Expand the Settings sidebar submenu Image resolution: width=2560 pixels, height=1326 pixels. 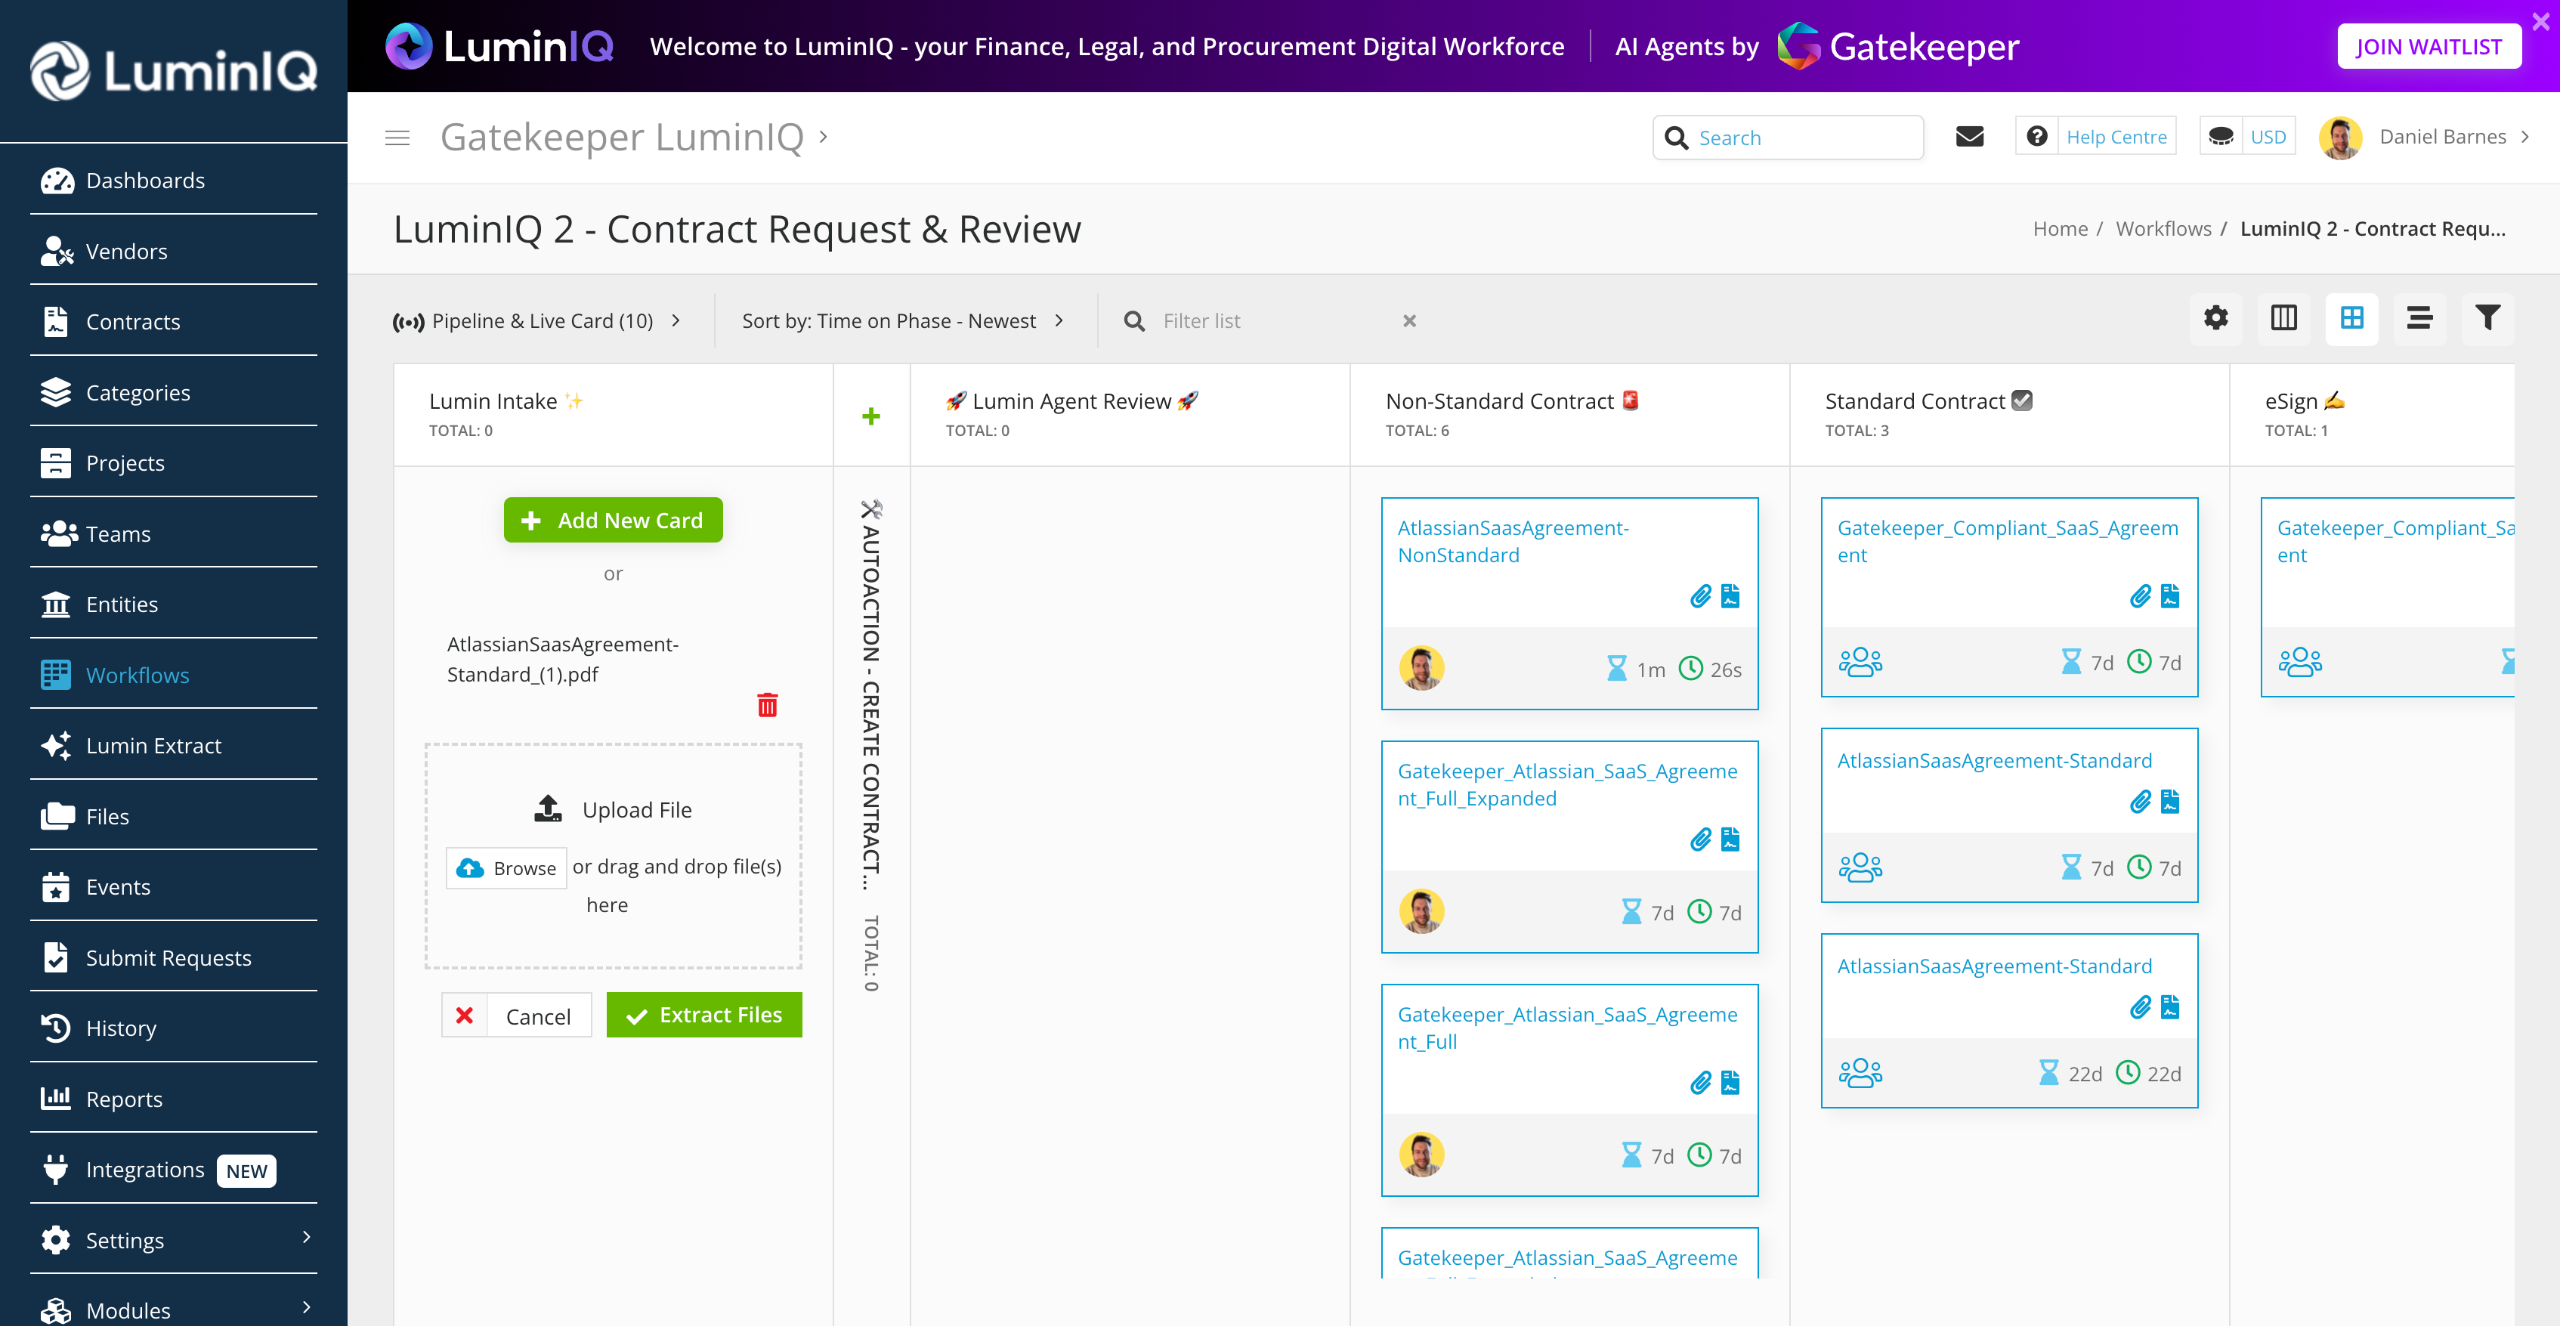point(306,1238)
